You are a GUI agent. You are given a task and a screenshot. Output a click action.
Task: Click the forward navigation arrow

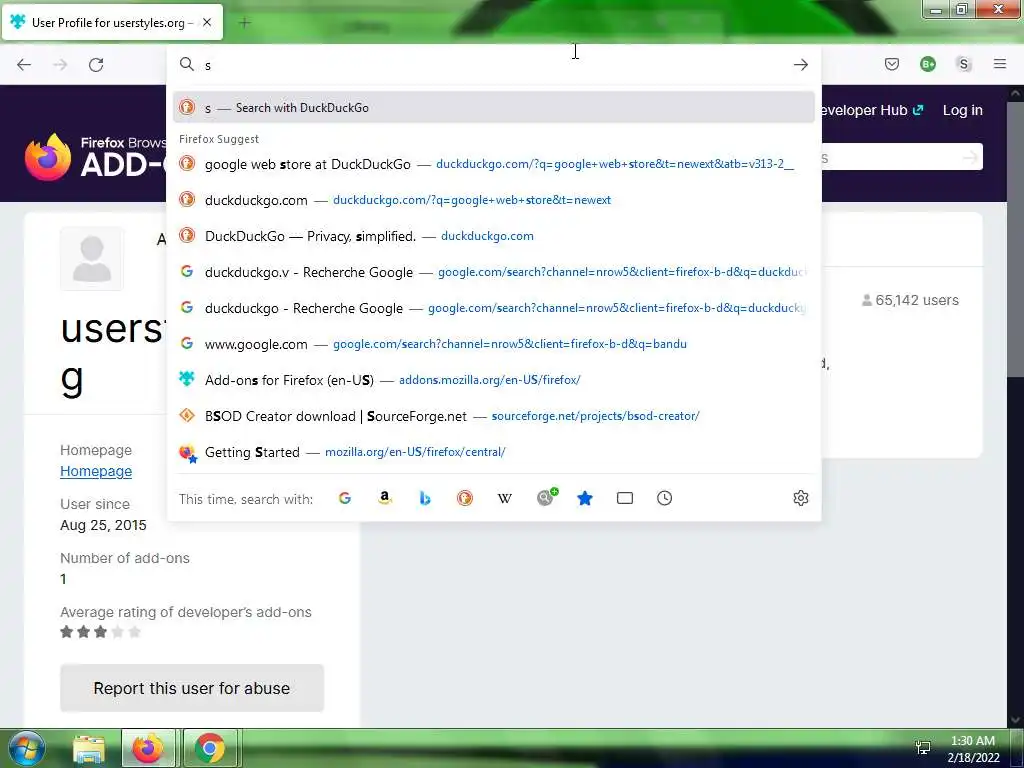click(60, 65)
